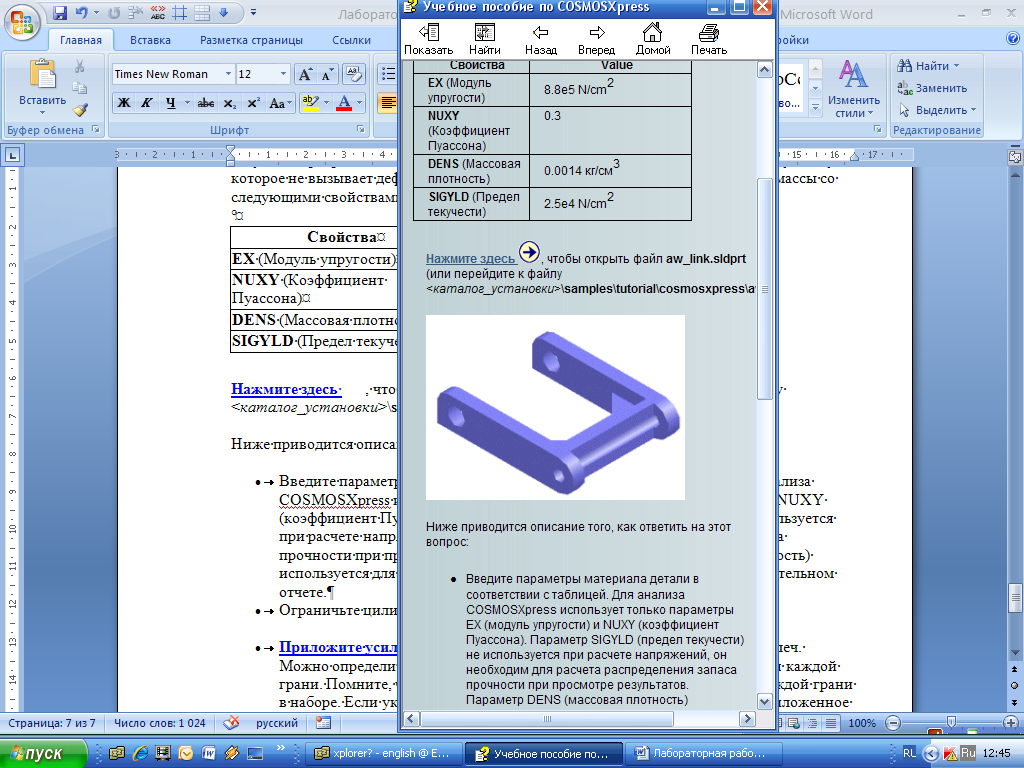Decrease font size with shrink font icon
Screen dimensions: 1024x768
(327, 74)
